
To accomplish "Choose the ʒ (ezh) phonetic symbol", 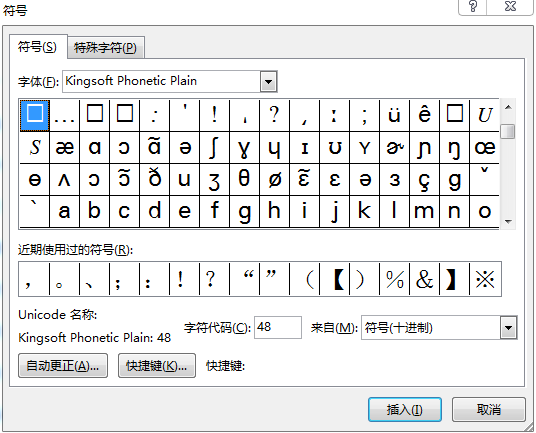I will tap(214, 179).
